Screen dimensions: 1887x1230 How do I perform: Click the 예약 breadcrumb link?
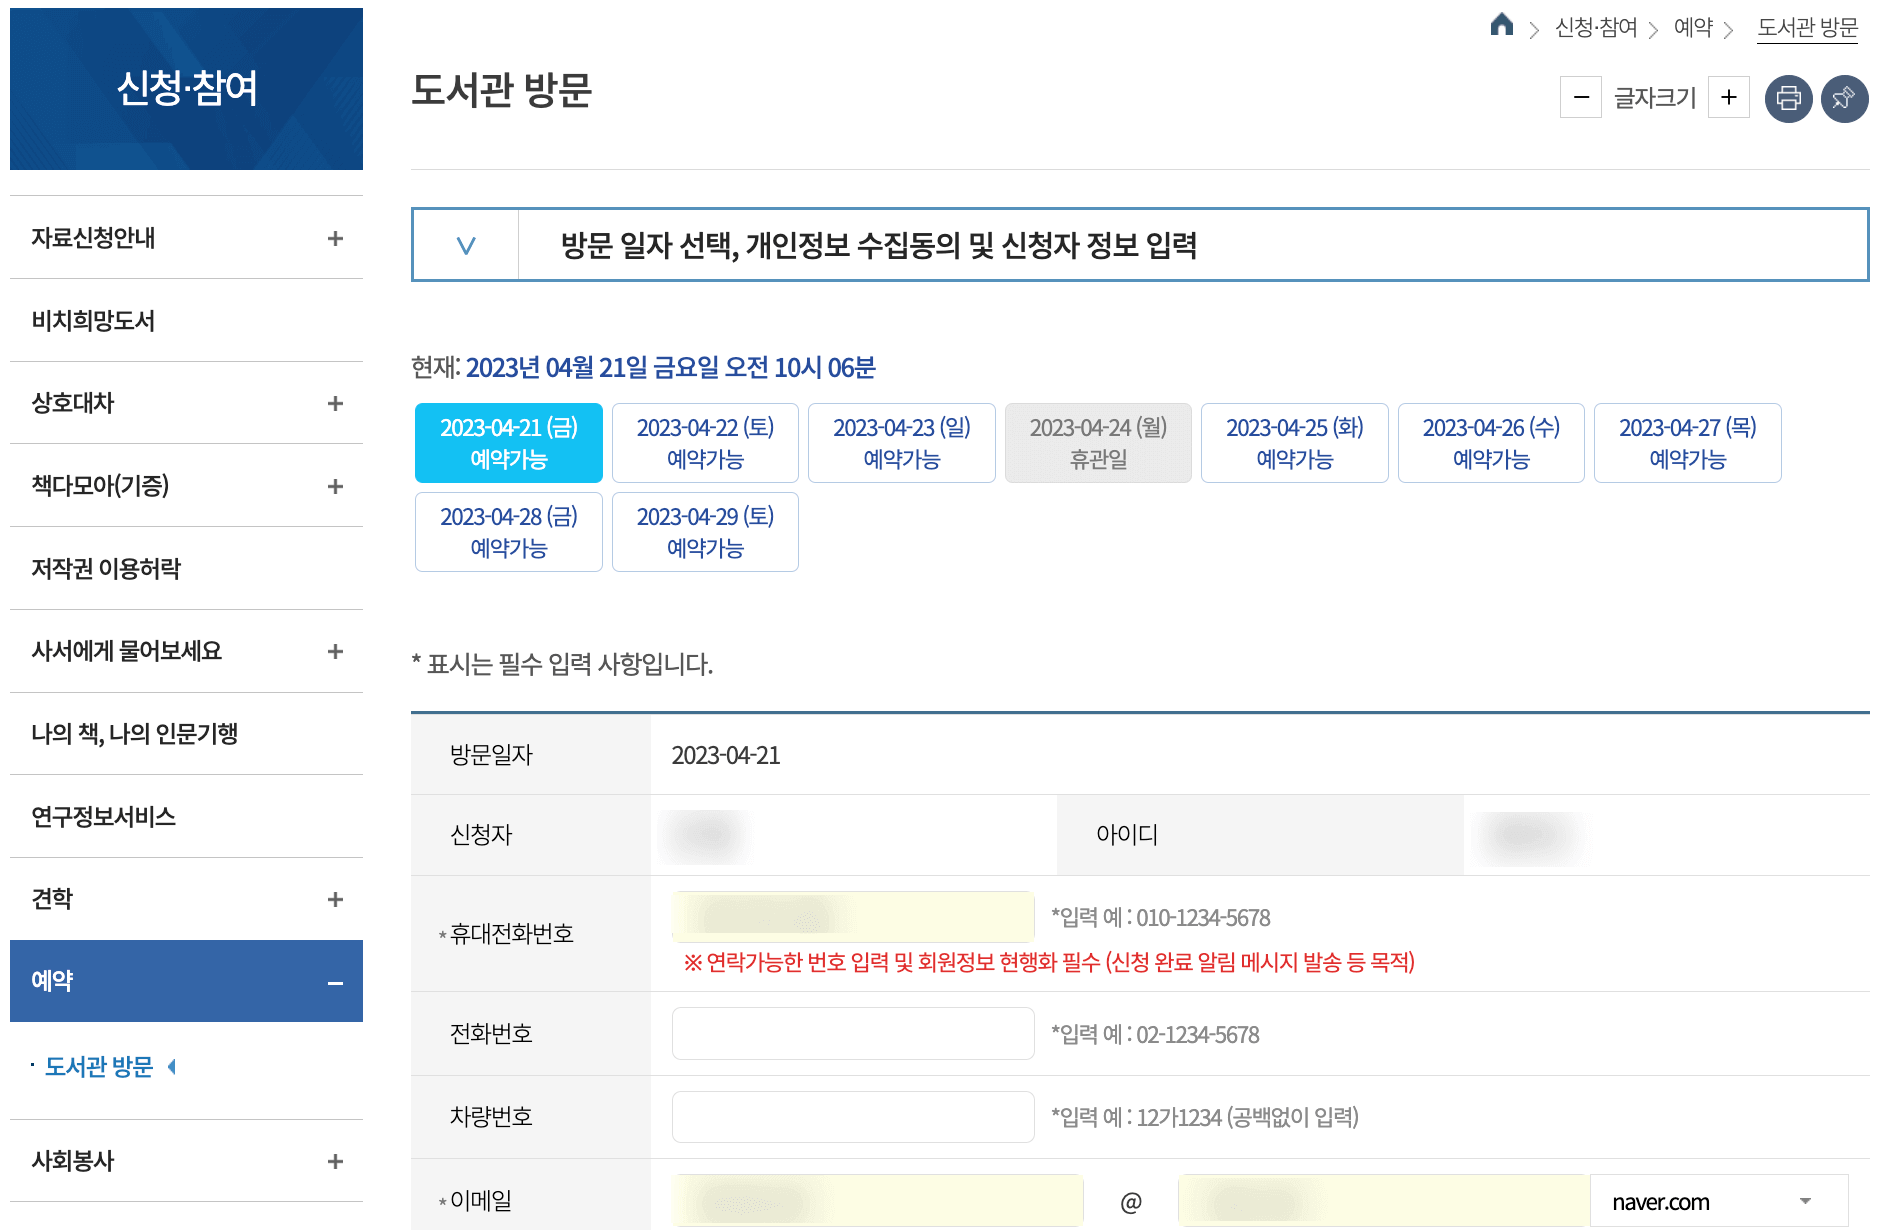tap(1694, 28)
